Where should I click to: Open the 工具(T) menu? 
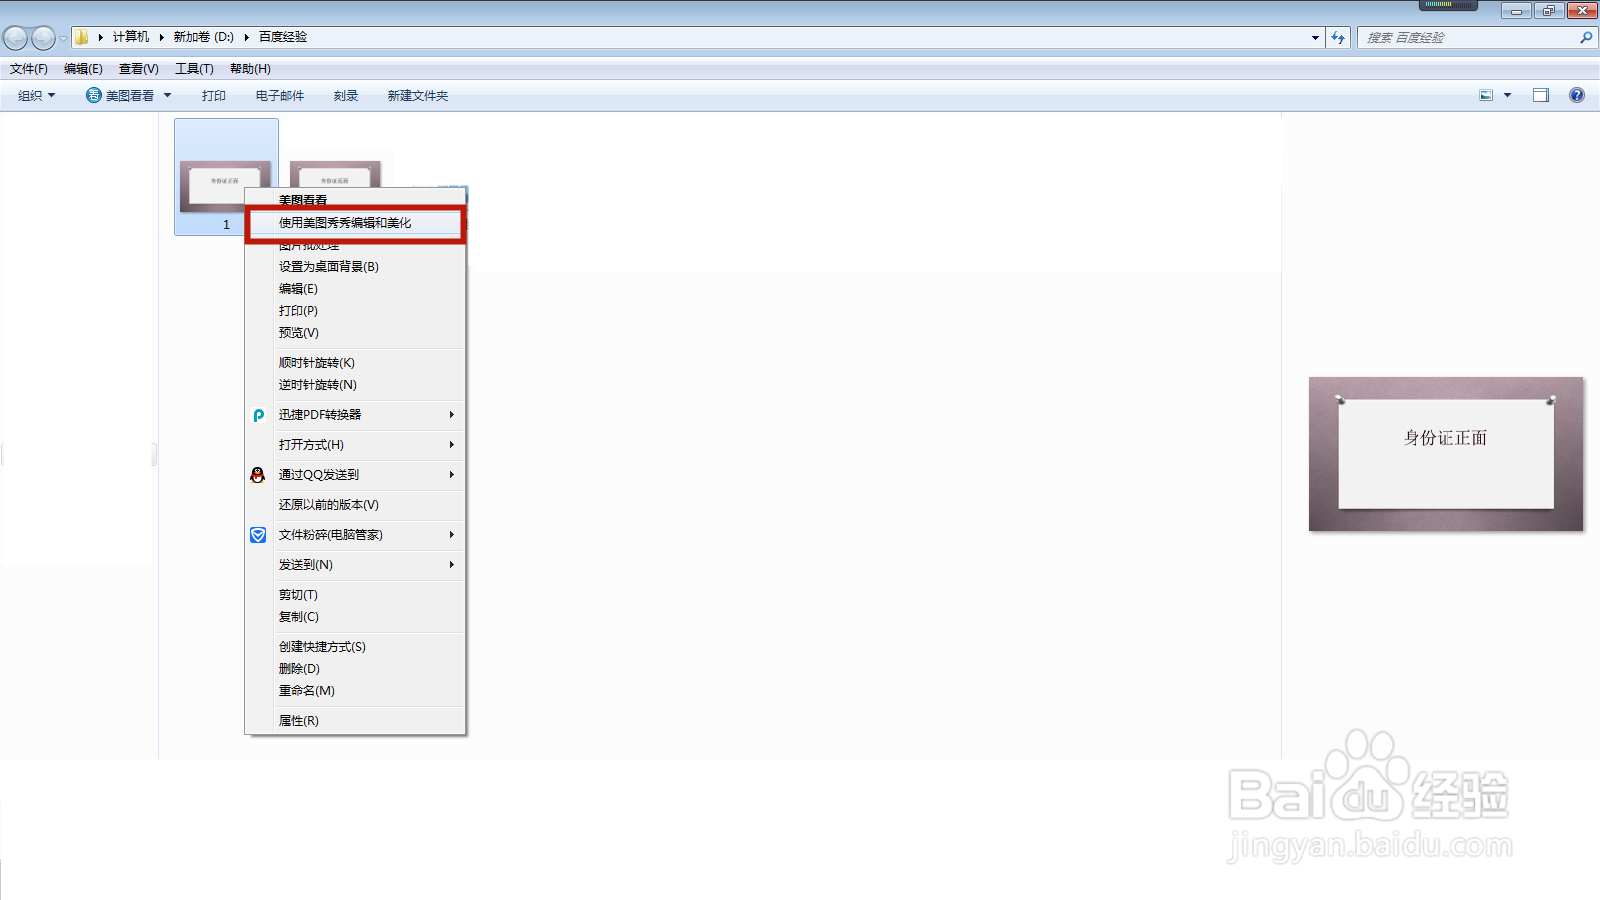[x=194, y=69]
